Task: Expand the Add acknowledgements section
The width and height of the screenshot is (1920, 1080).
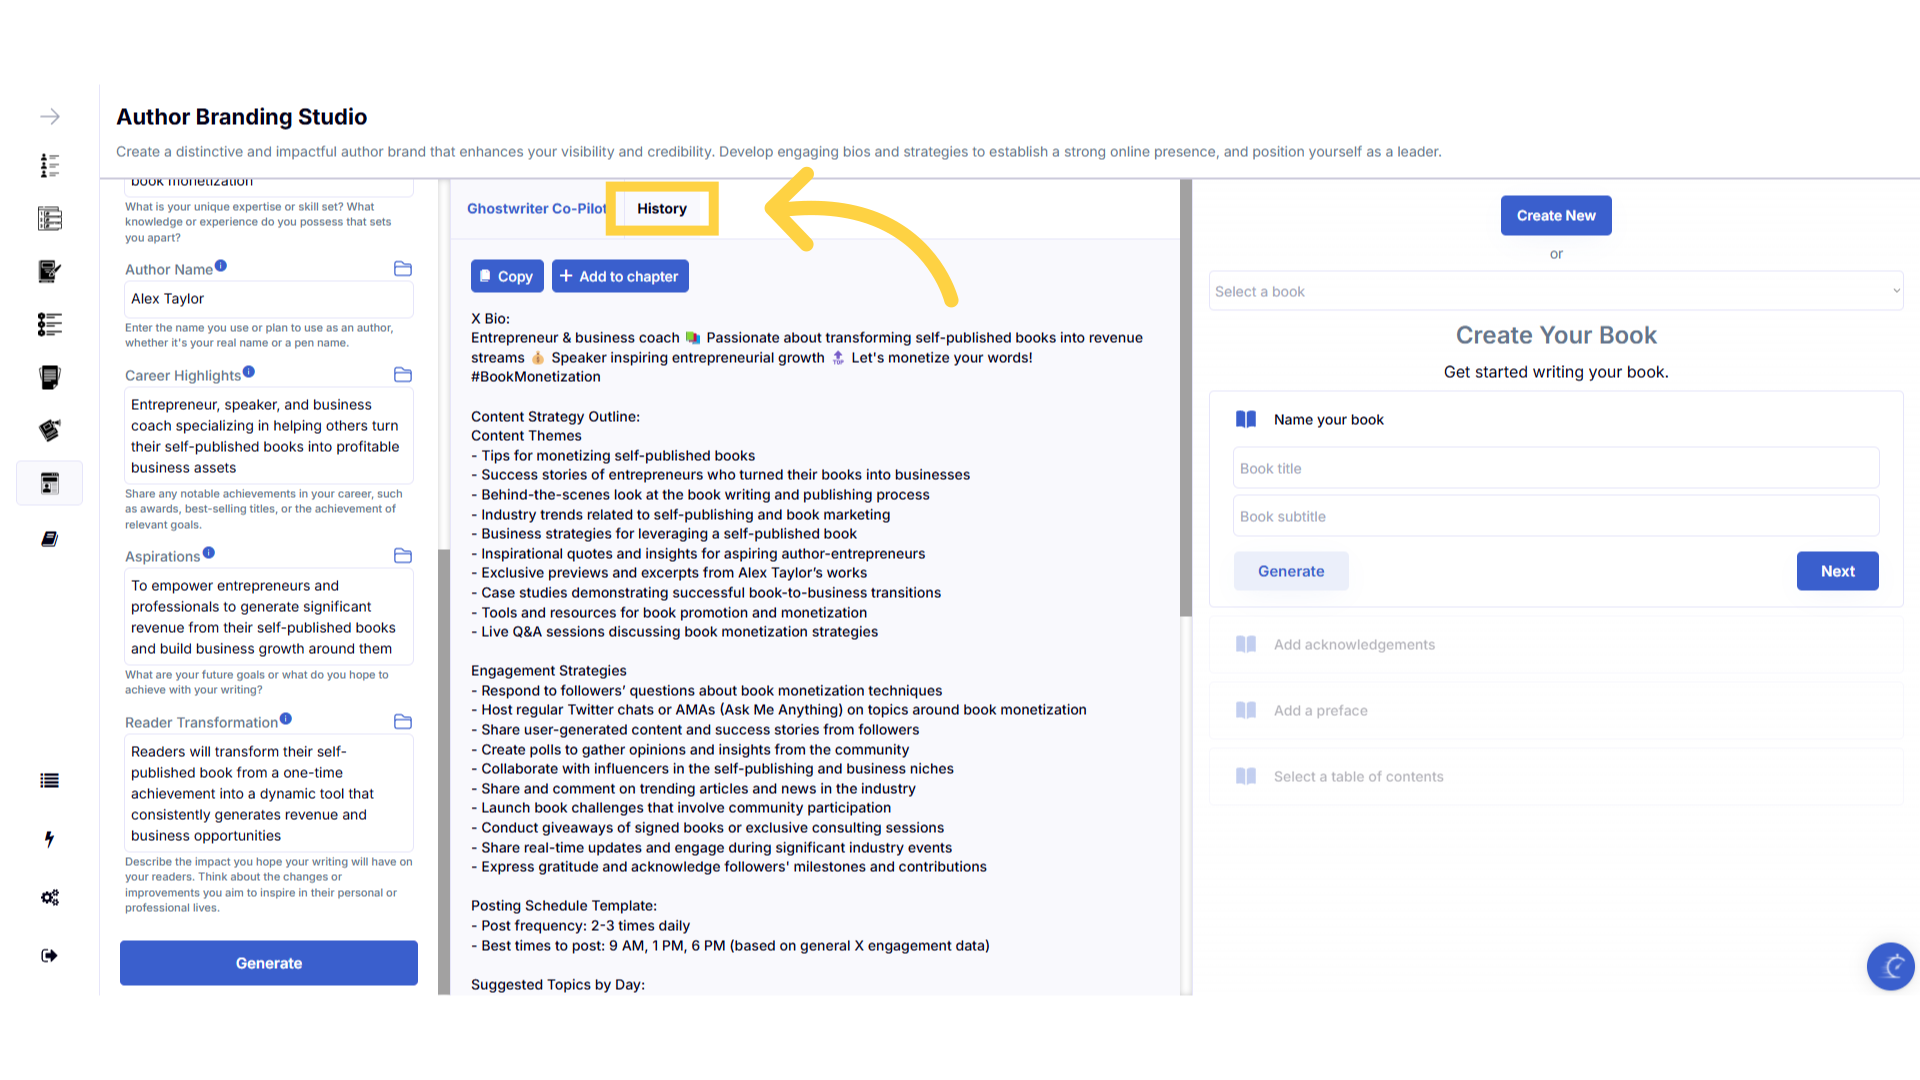Action: [x=1354, y=645]
